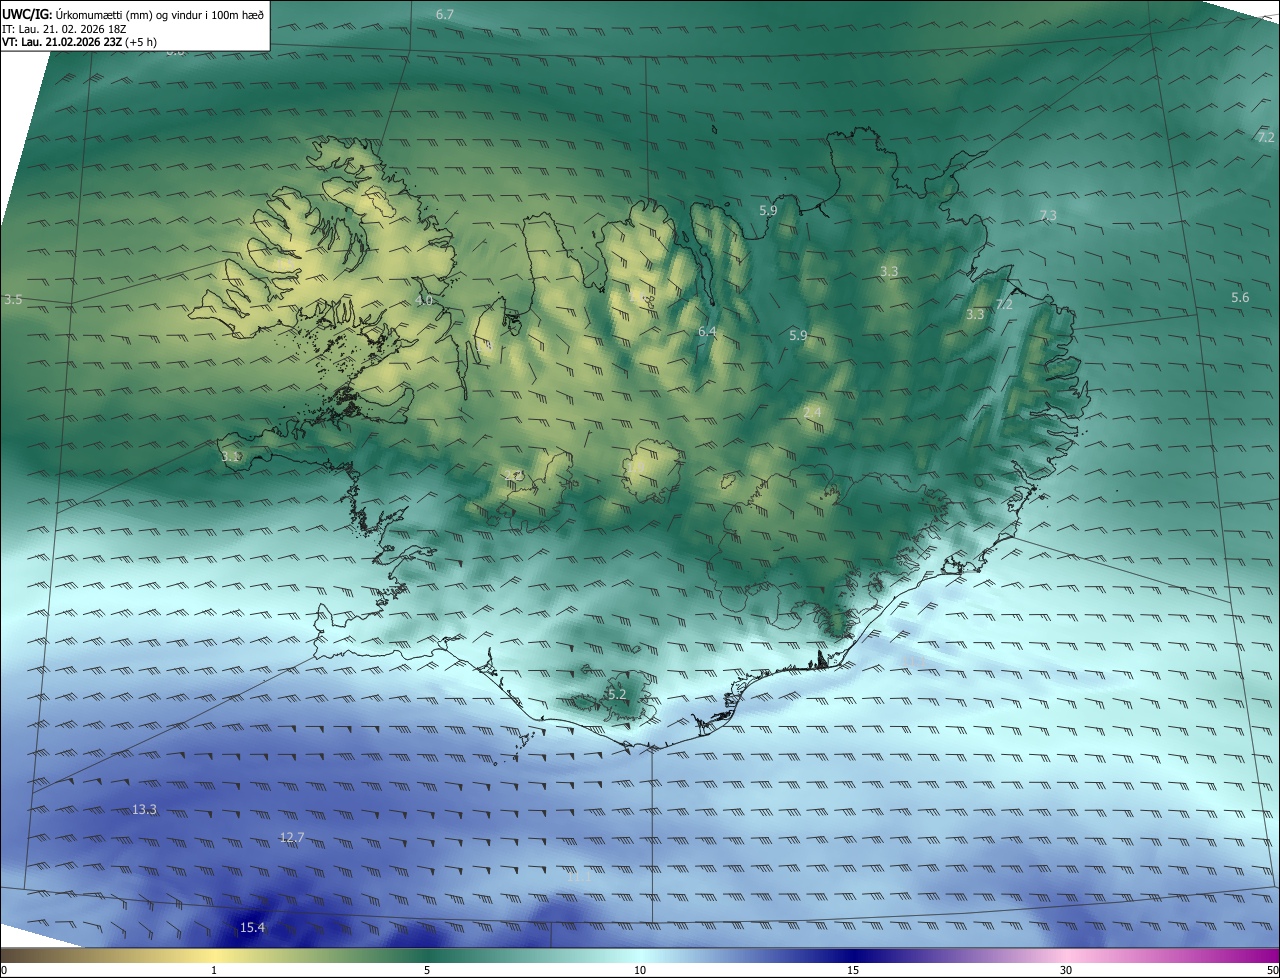Click the color scale tick labeled 1
This screenshot has width=1280, height=978.
[214, 970]
